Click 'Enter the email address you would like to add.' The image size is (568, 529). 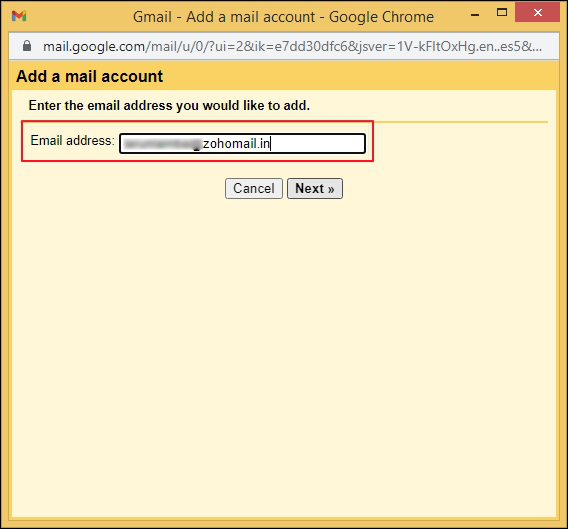tap(169, 105)
